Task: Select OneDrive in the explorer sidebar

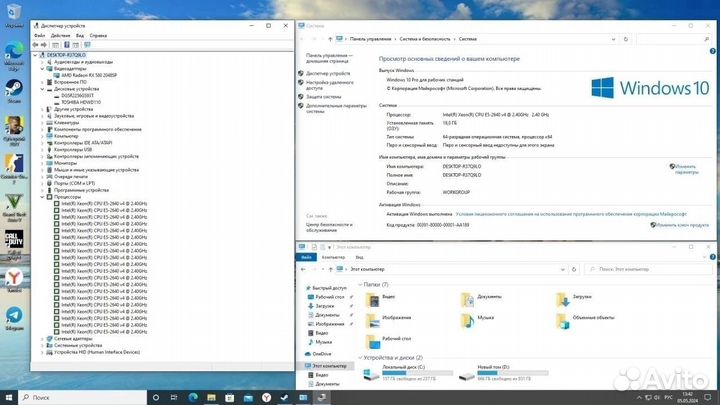Action: pos(321,354)
